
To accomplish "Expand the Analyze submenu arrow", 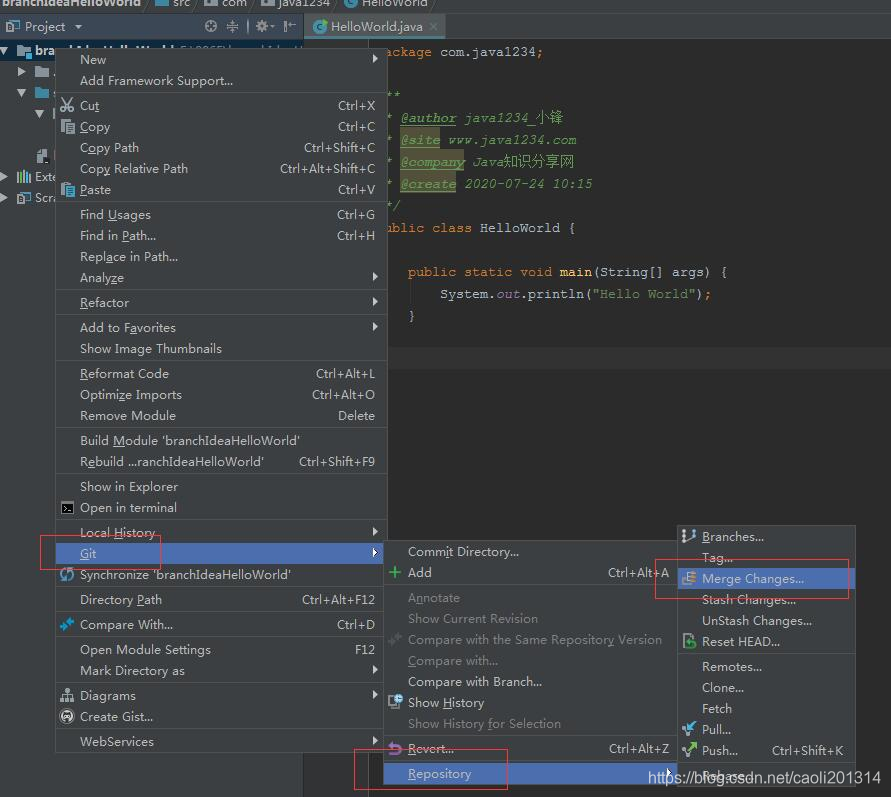I will coord(375,277).
